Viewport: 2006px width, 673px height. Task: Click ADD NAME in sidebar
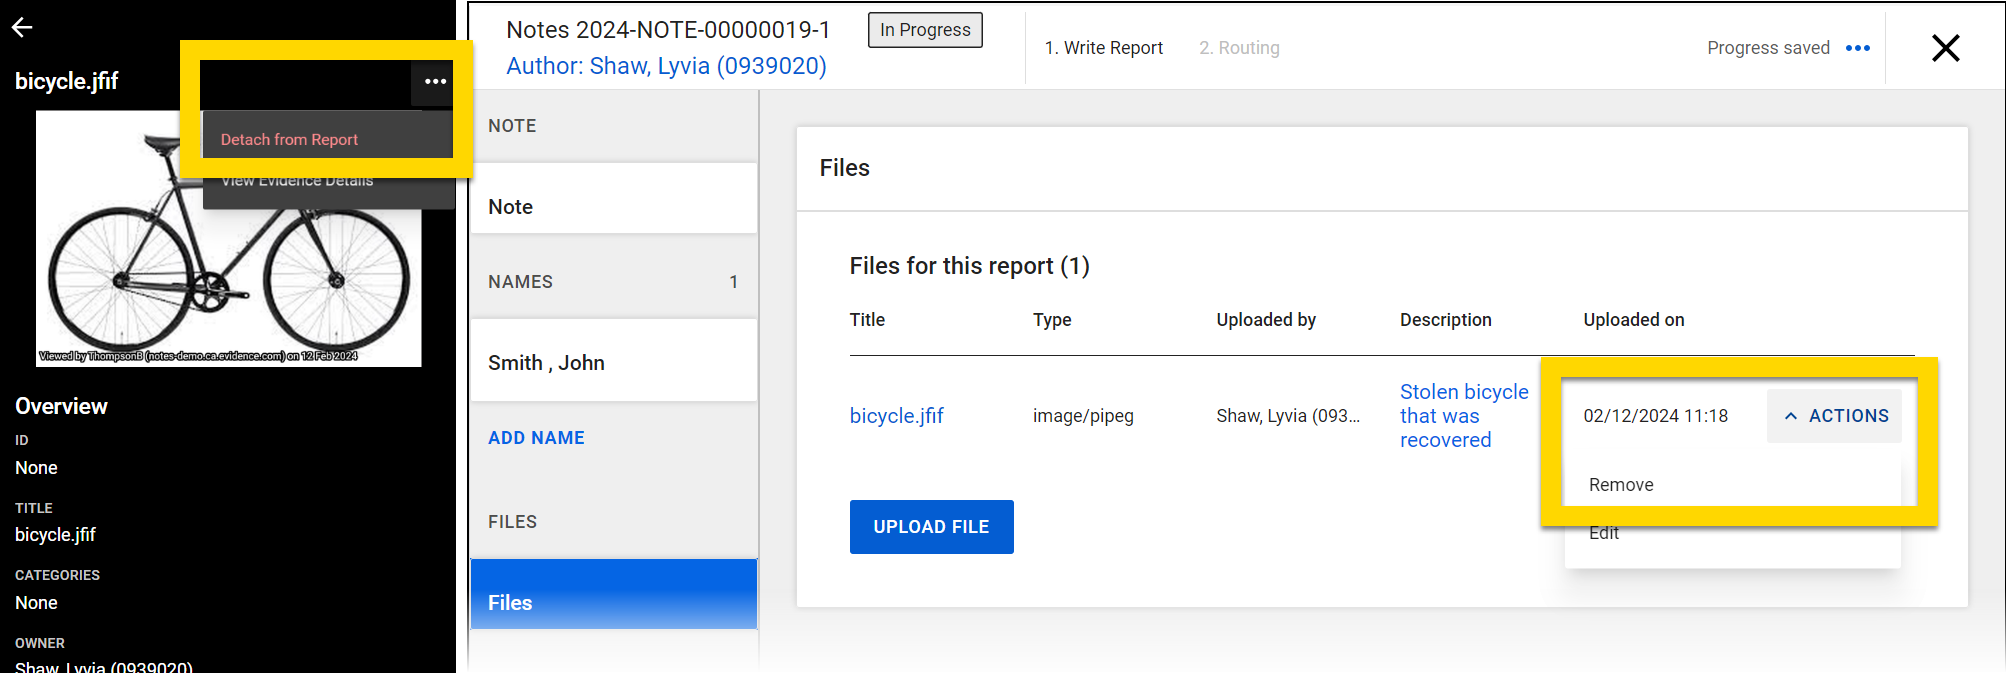pos(536,438)
